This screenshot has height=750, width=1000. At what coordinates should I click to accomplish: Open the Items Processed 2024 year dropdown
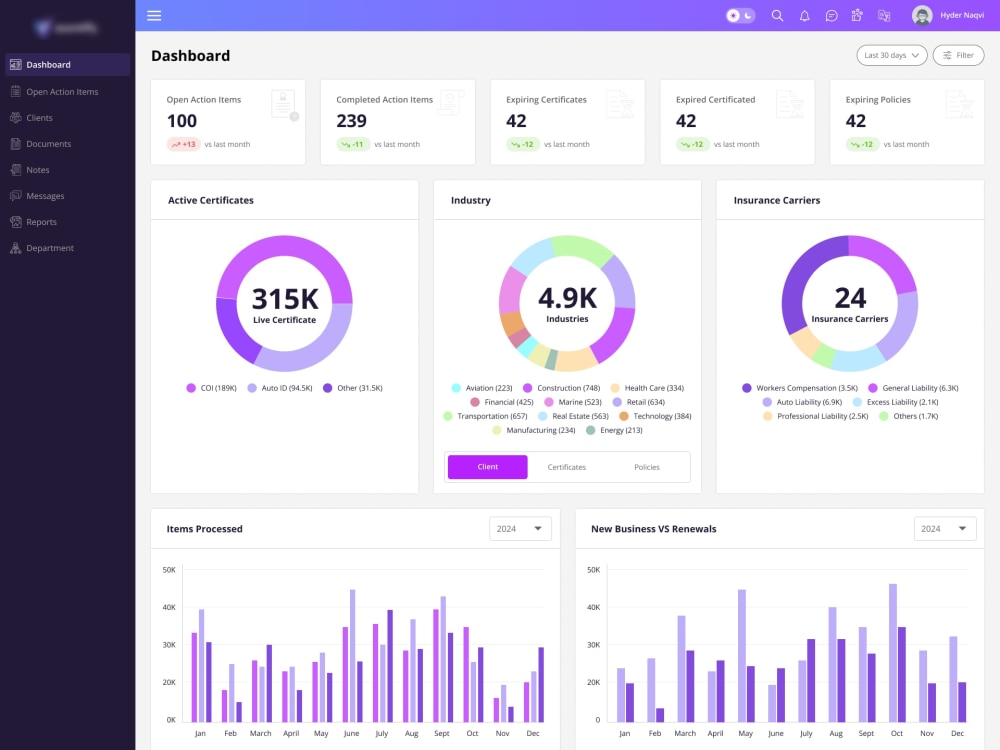(520, 529)
